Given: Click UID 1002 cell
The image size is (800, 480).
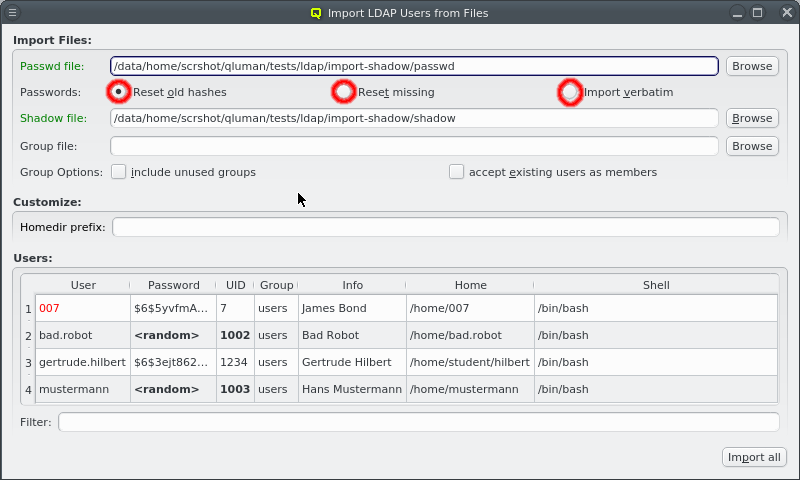Looking at the screenshot, I should coord(235,335).
